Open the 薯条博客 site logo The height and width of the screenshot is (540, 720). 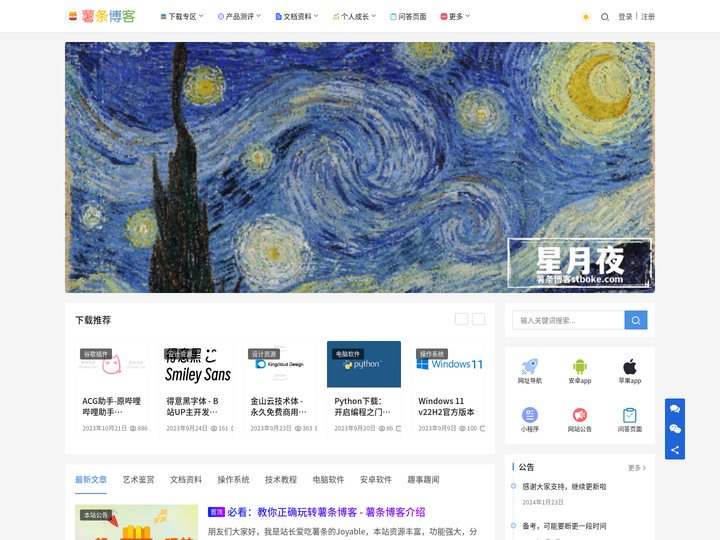pos(101,16)
